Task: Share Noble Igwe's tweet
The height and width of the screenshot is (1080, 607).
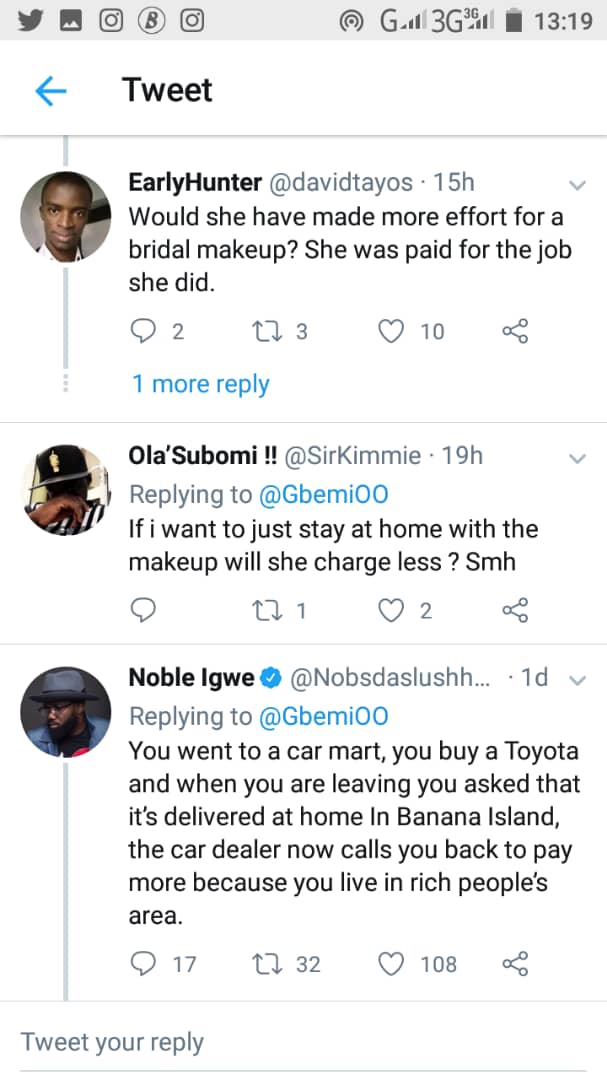Action: 514,964
